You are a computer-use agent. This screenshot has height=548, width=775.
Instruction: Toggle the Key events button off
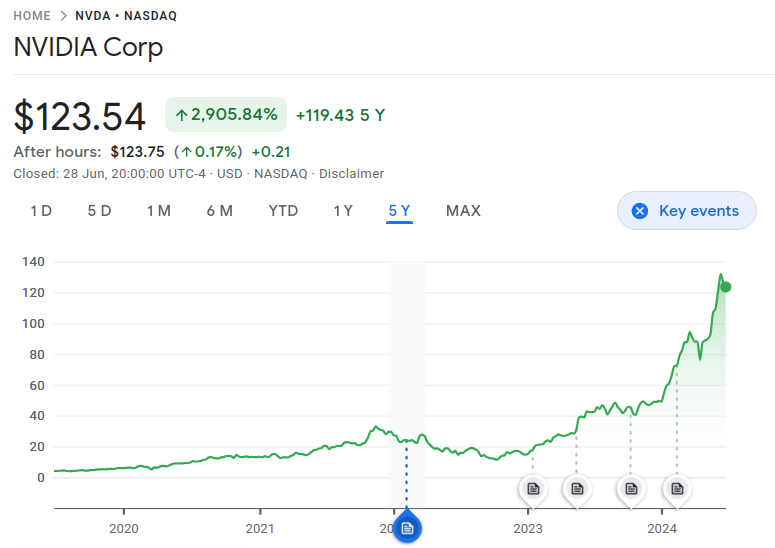click(687, 211)
